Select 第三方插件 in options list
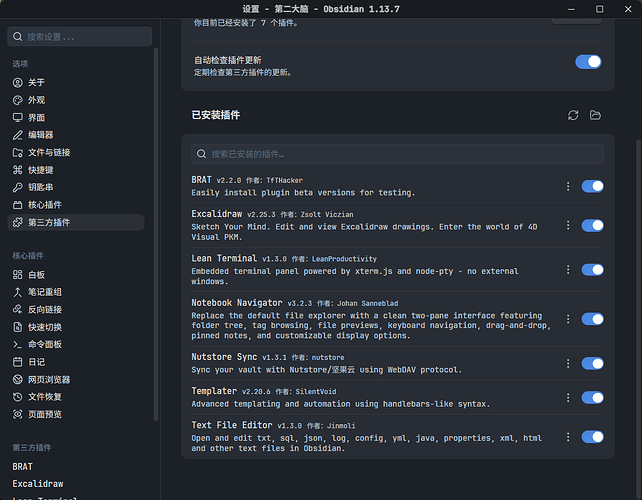This screenshot has height=500, width=642. 76,223
